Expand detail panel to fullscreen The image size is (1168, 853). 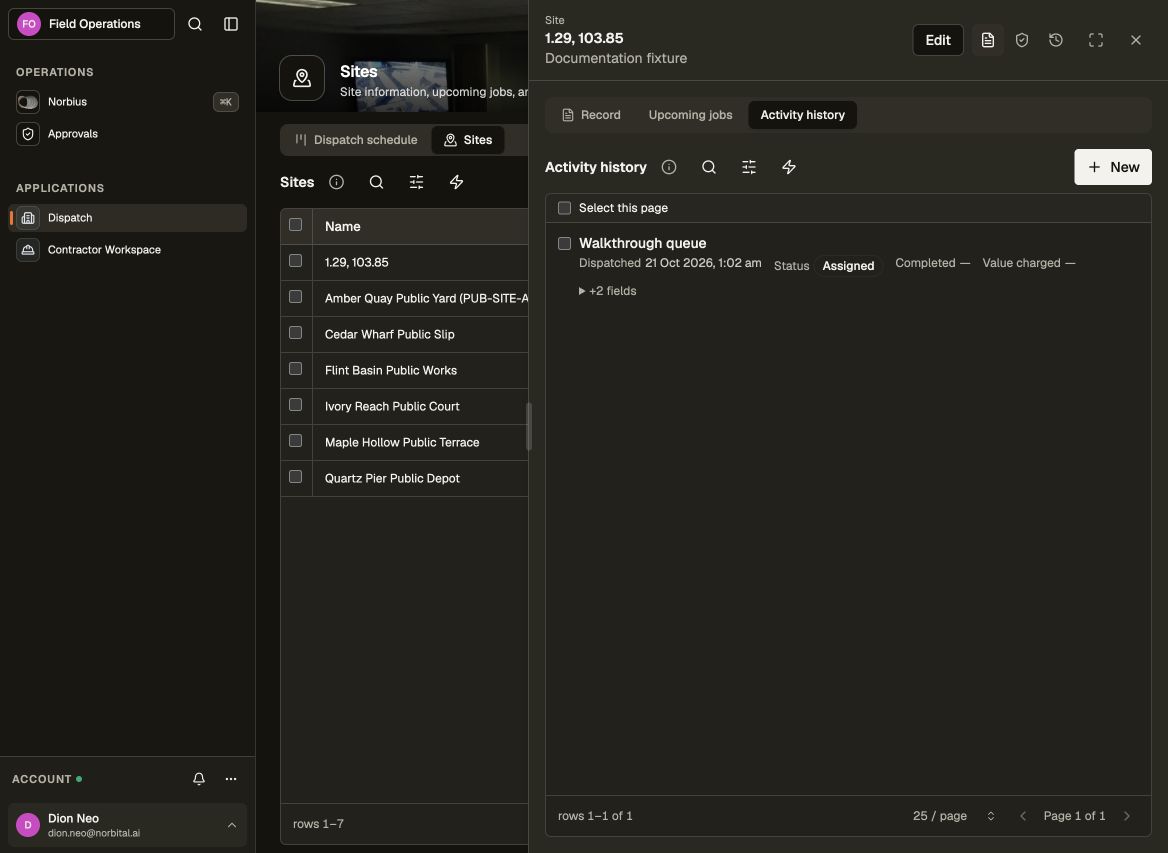coord(1096,40)
